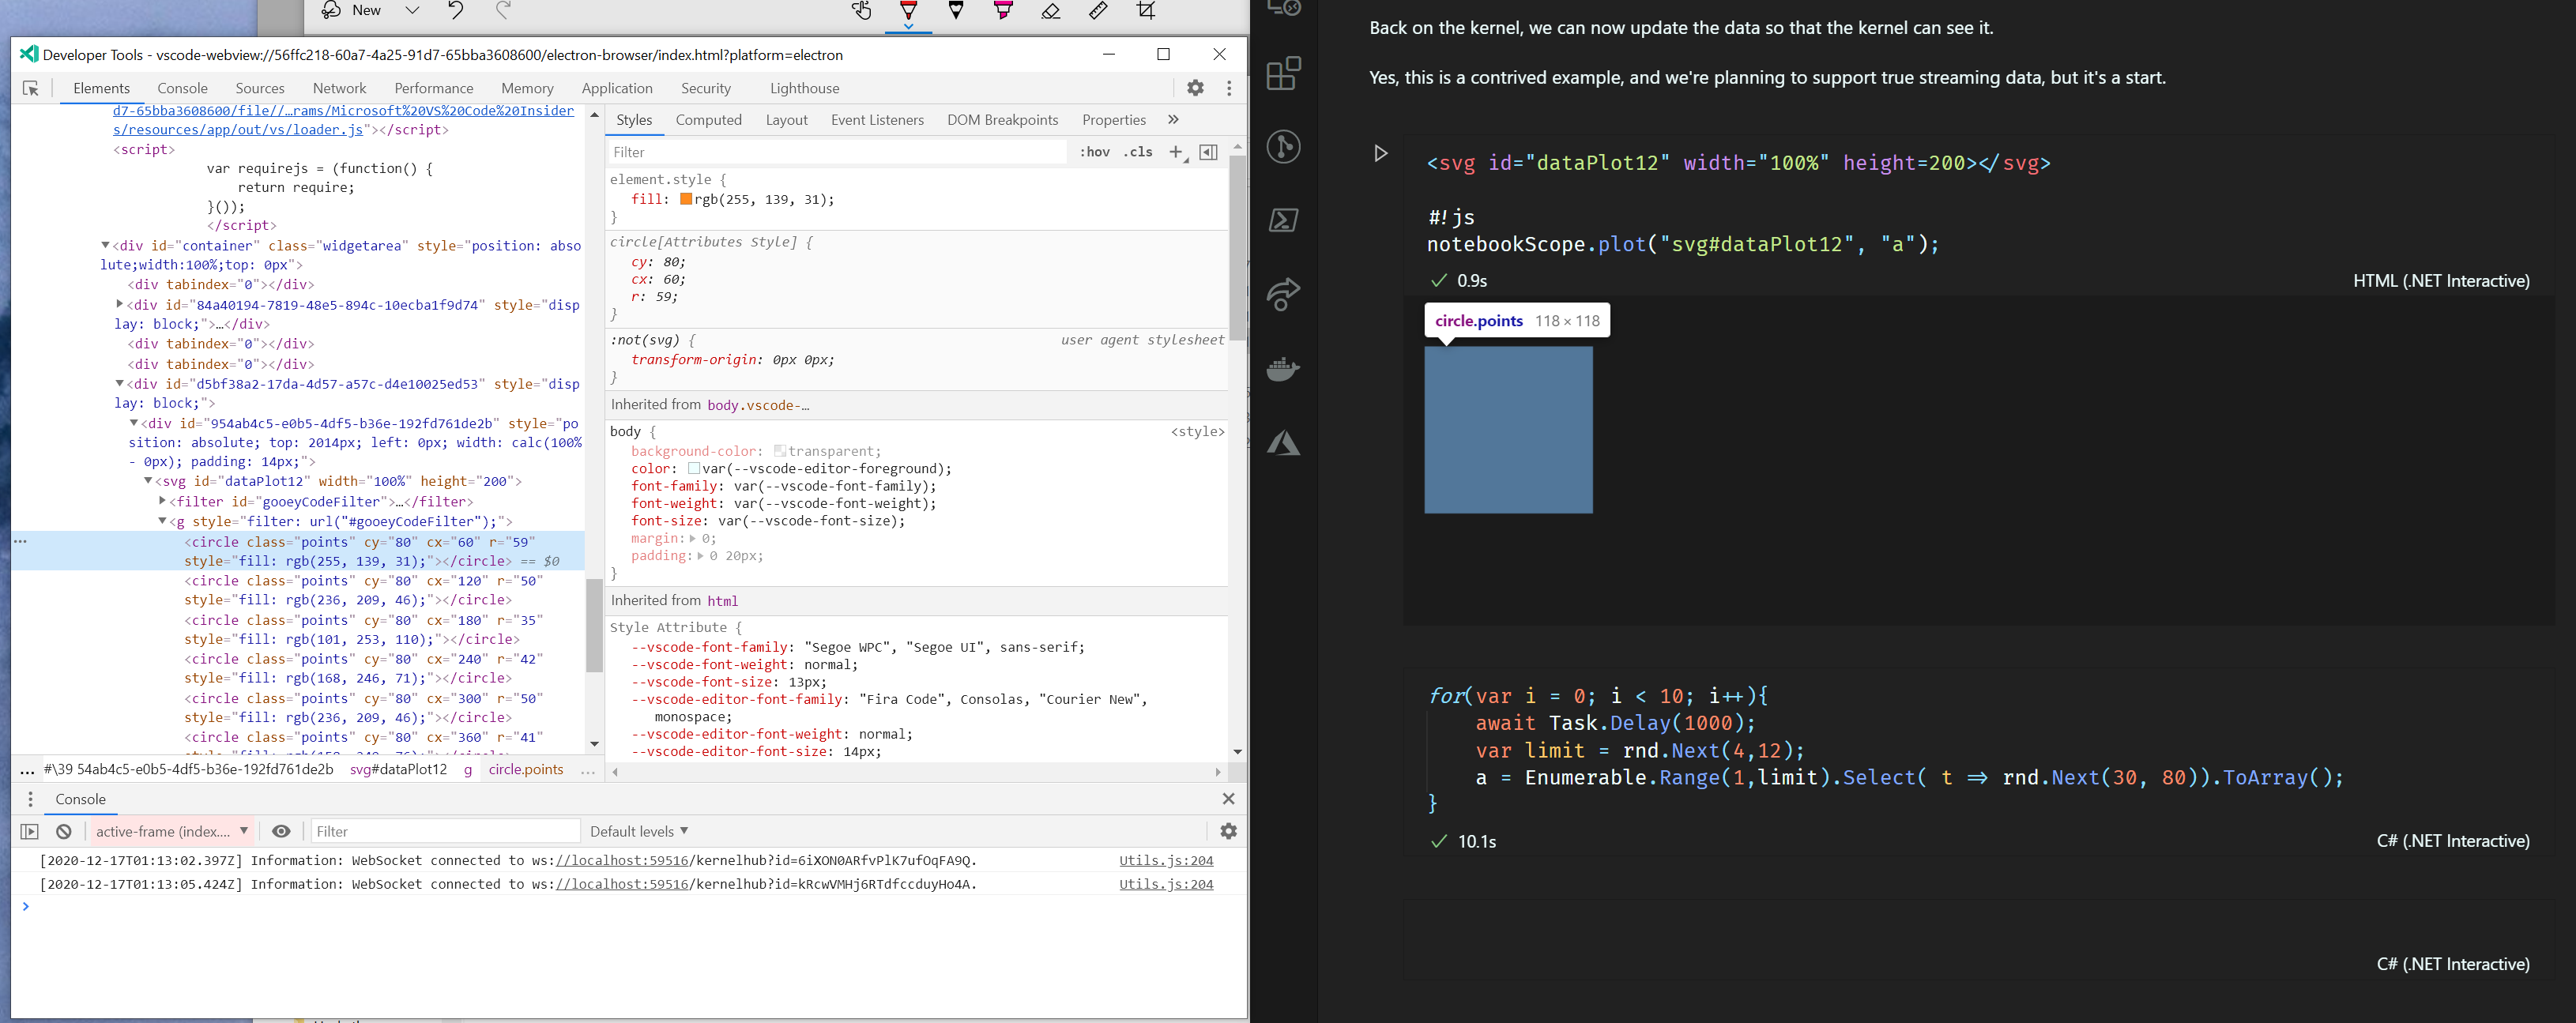Image resolution: width=2576 pixels, height=1023 pixels.
Task: Pick the eraser tool in the top toolbar
Action: pos(1049,12)
